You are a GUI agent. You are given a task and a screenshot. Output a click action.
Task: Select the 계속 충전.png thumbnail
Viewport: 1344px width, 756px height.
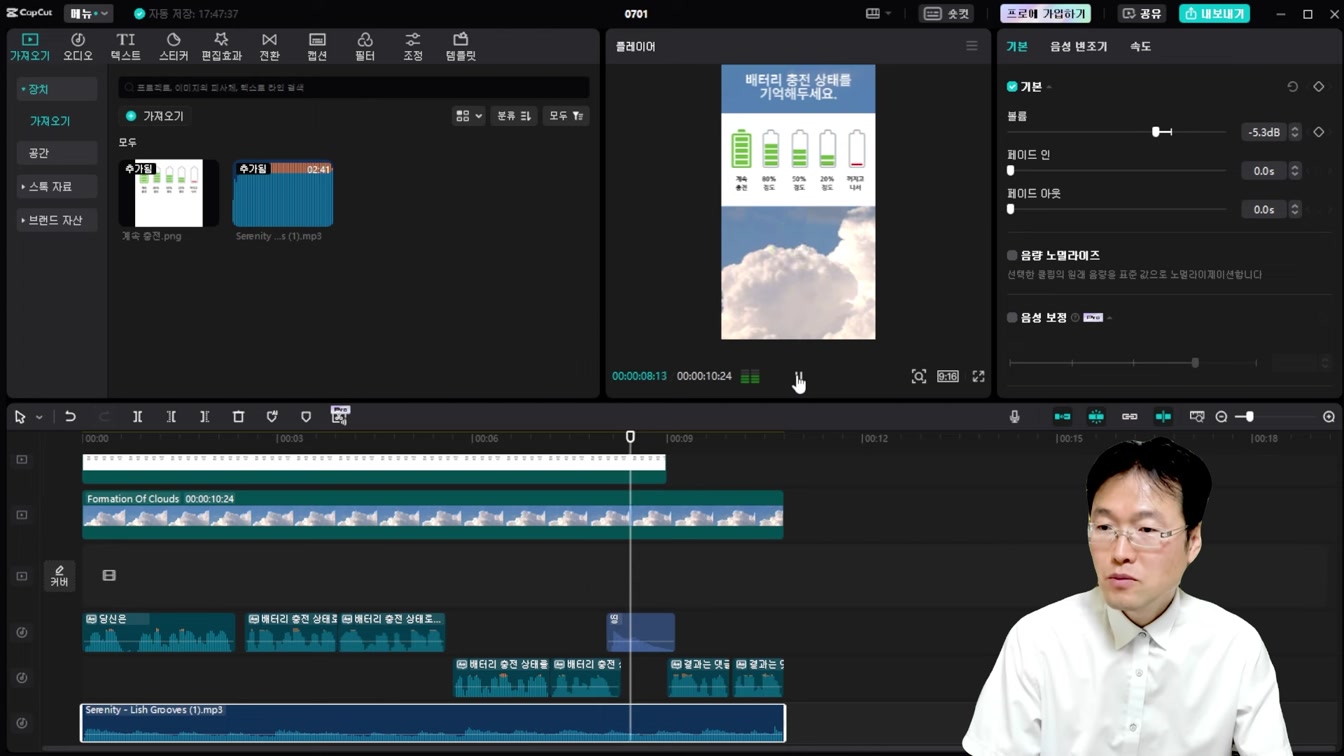(169, 193)
